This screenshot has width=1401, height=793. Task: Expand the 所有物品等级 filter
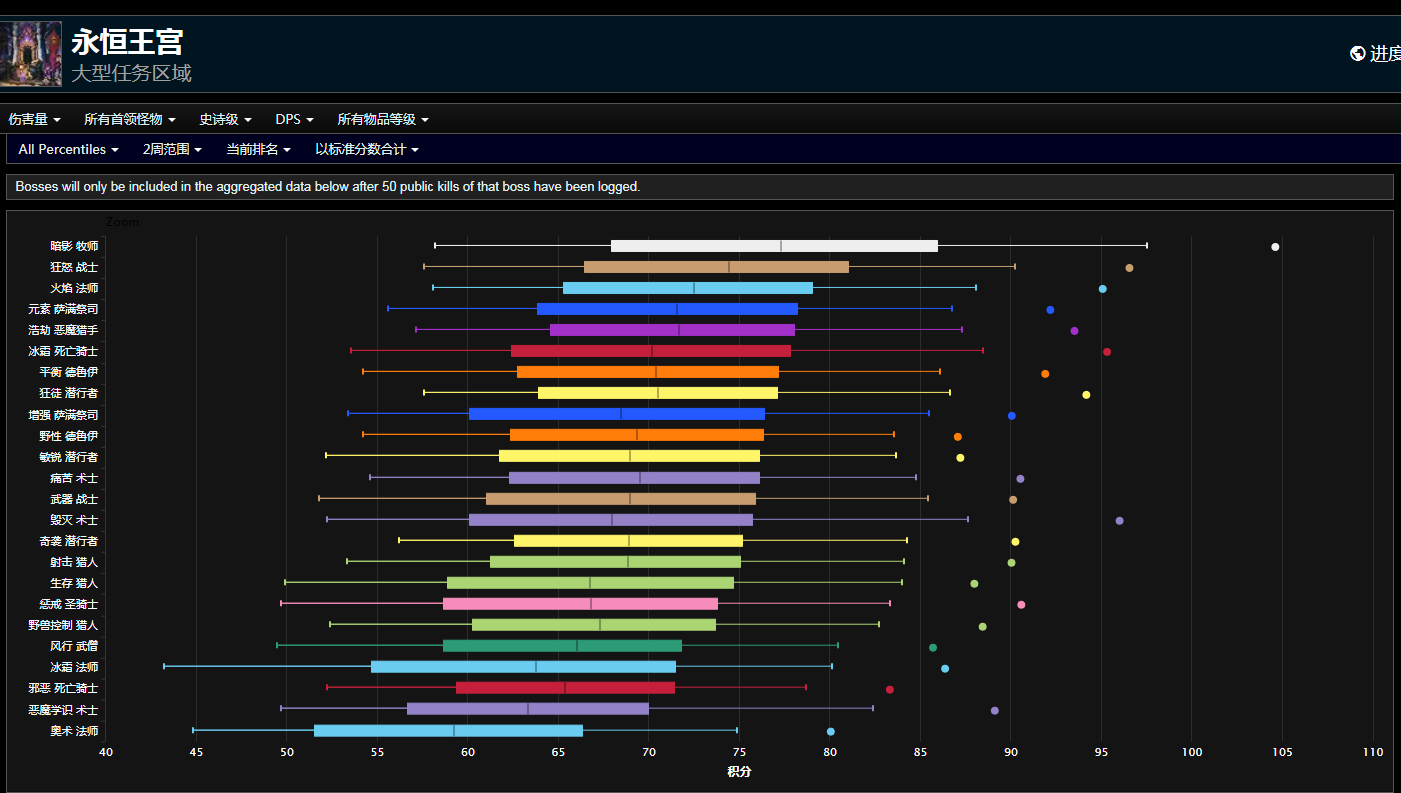coord(382,119)
